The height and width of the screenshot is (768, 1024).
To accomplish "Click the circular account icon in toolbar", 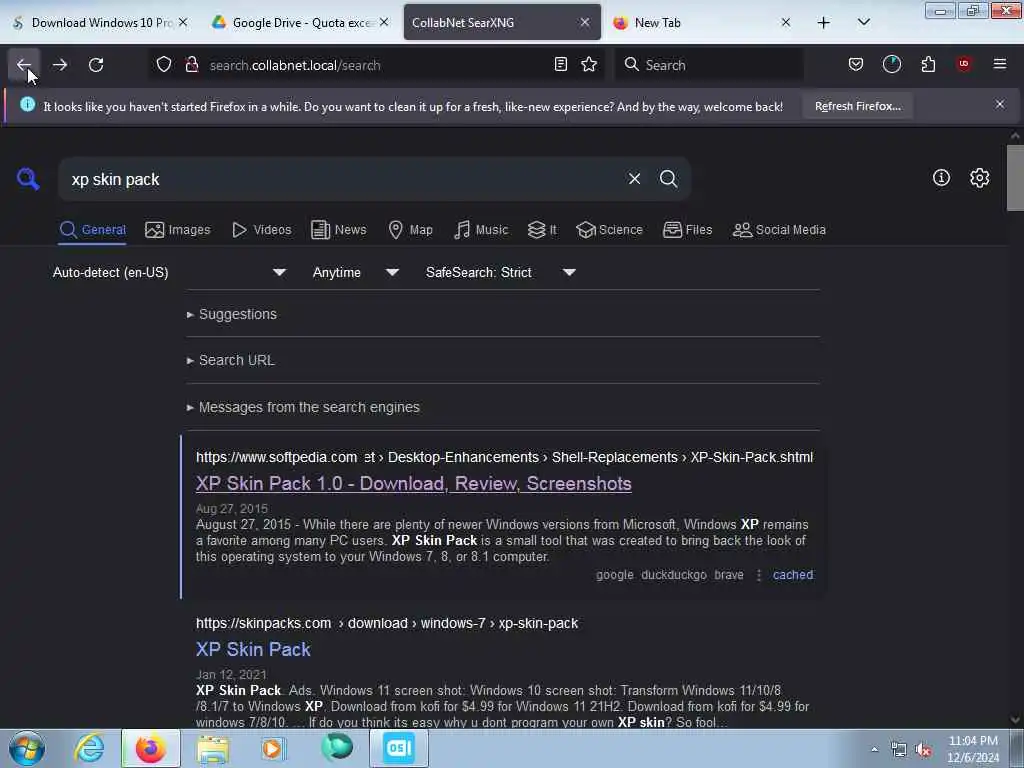I will point(891,64).
